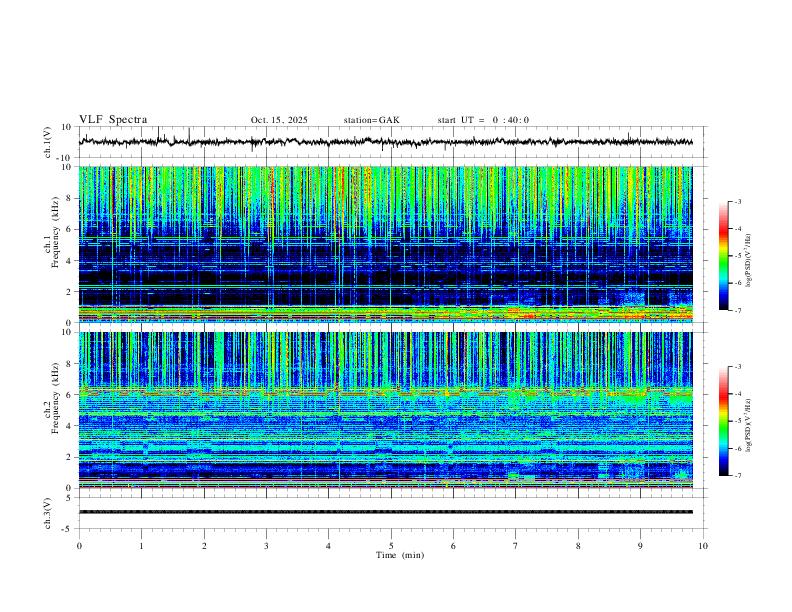Click time axis tick label "4"
The width and height of the screenshot is (792, 612).
328,546
